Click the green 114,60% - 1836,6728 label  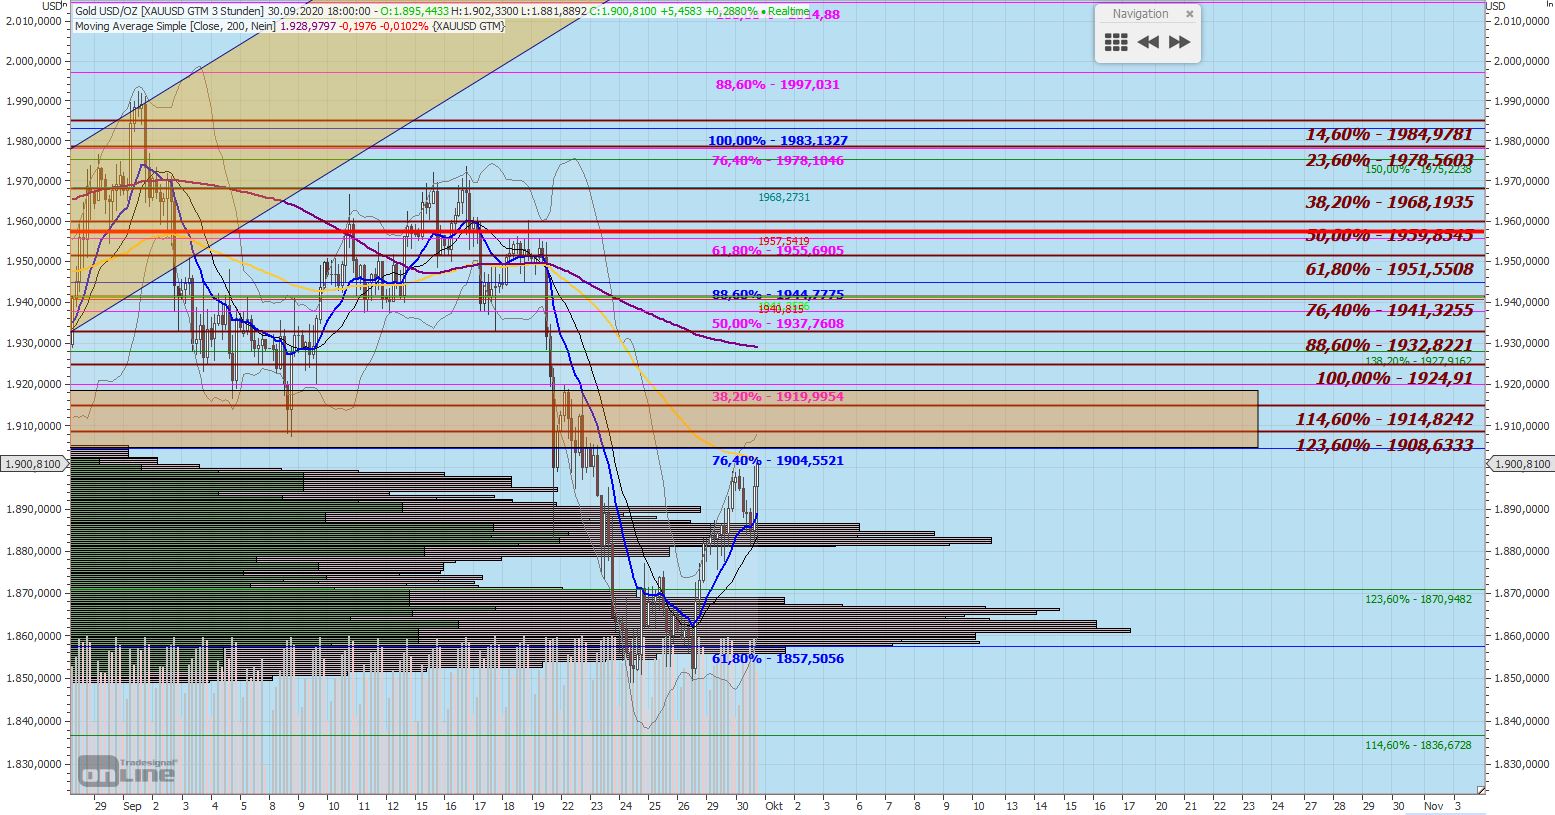[x=1418, y=745]
